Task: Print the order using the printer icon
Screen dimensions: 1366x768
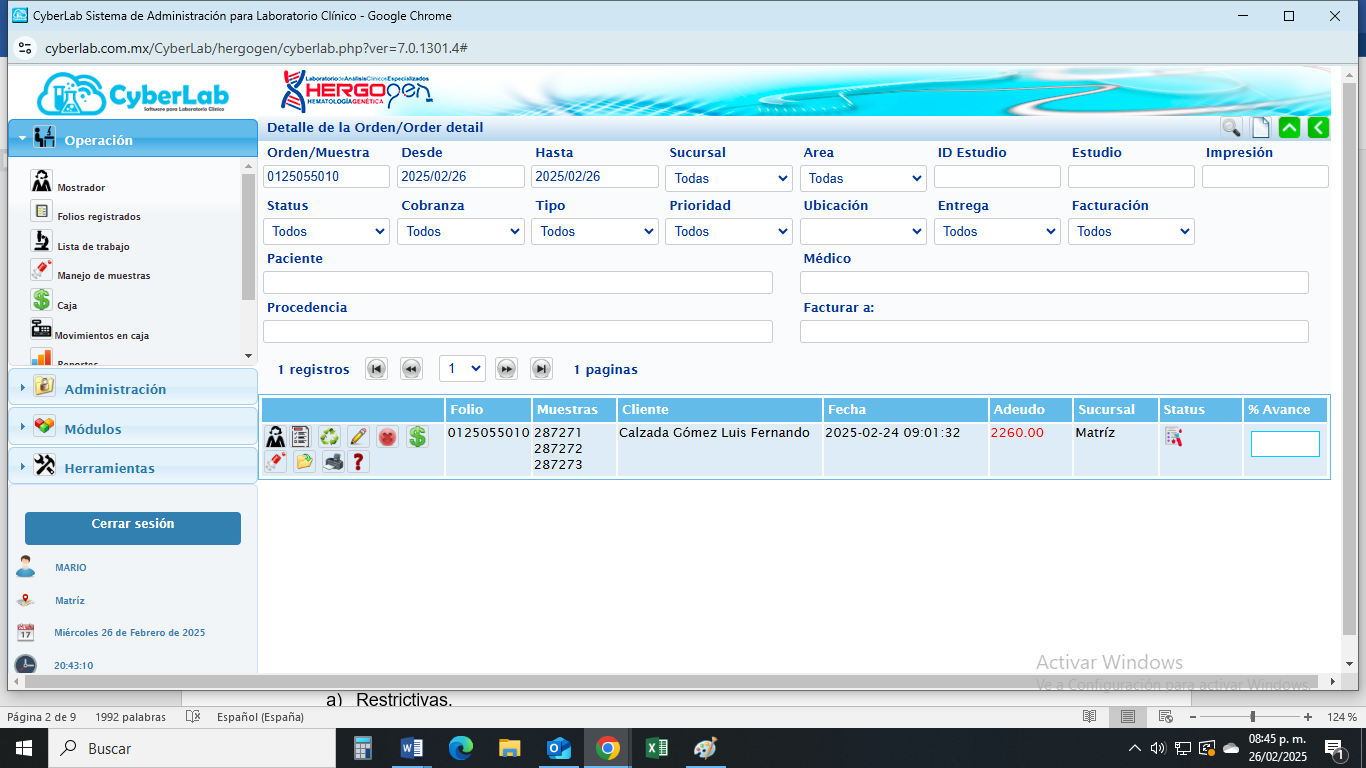Action: (x=333, y=462)
